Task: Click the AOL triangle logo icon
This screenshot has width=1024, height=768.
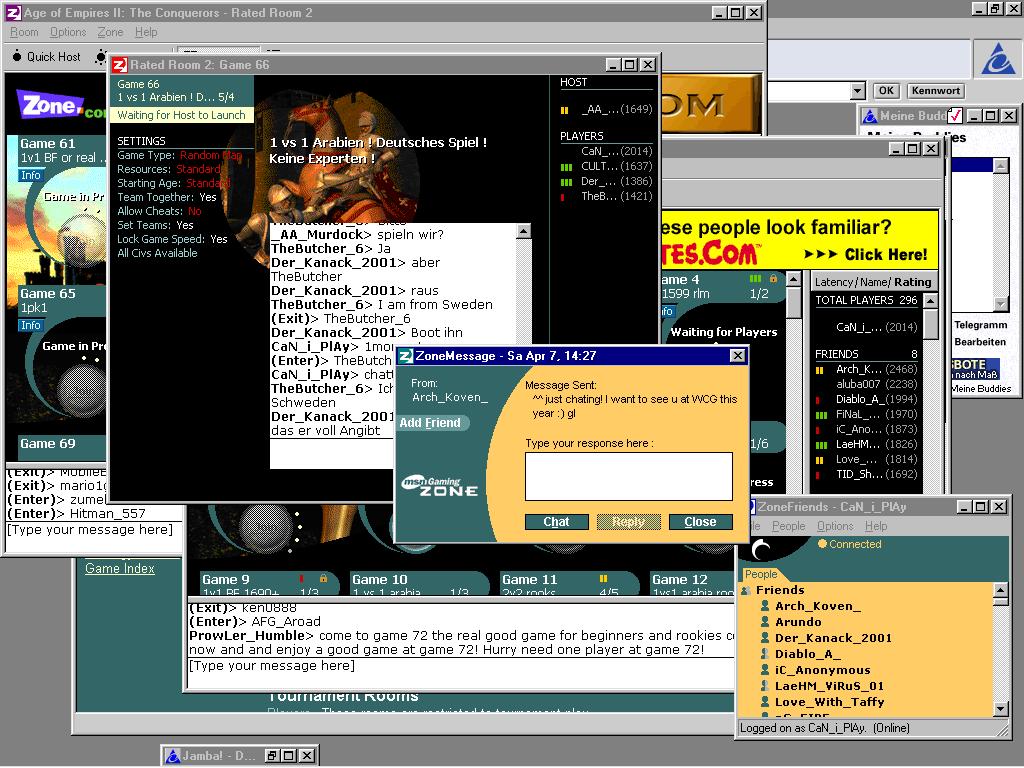Action: (x=999, y=59)
